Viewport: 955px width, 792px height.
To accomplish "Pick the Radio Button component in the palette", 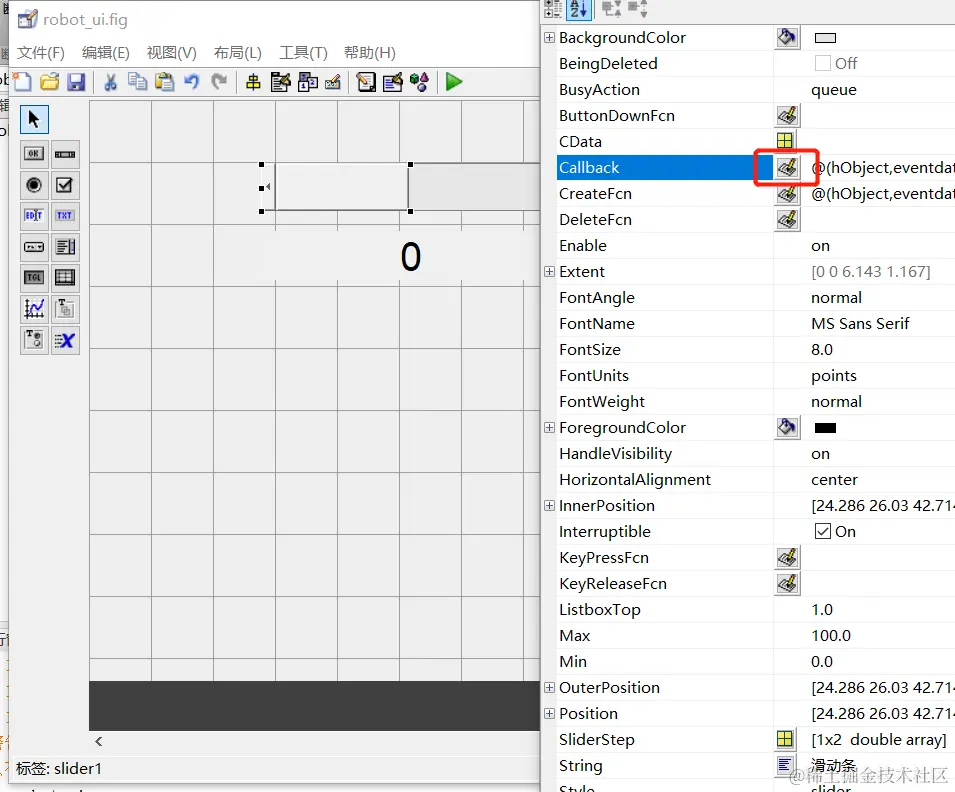I will (34, 185).
